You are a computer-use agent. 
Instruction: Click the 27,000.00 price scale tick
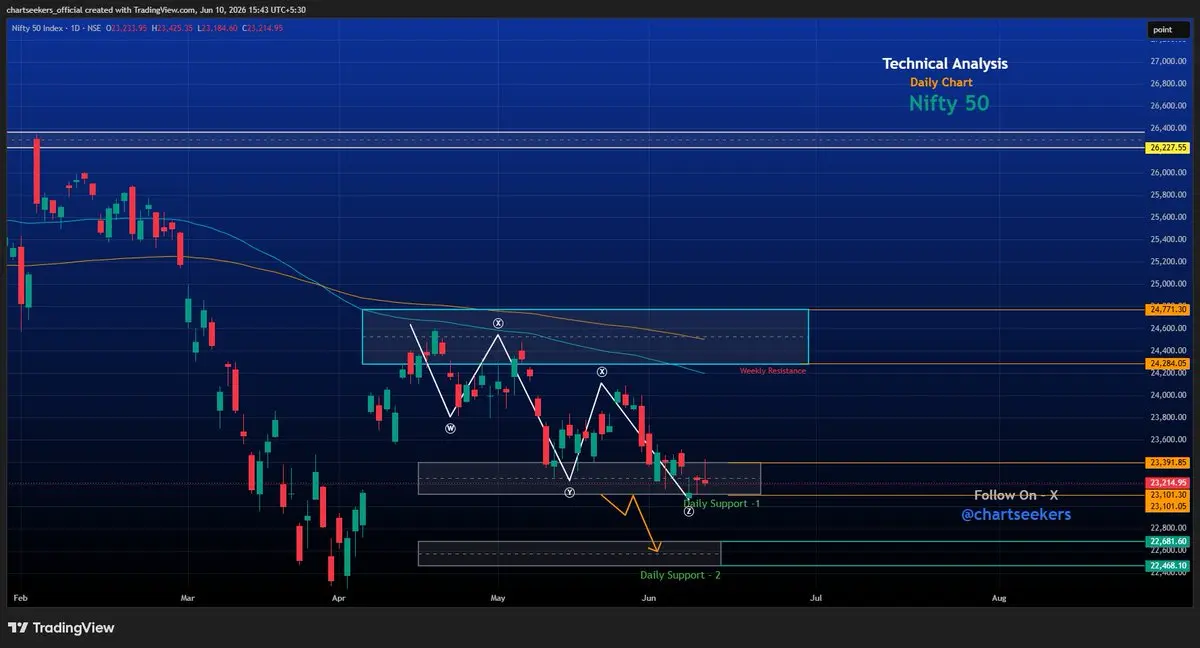click(1168, 62)
